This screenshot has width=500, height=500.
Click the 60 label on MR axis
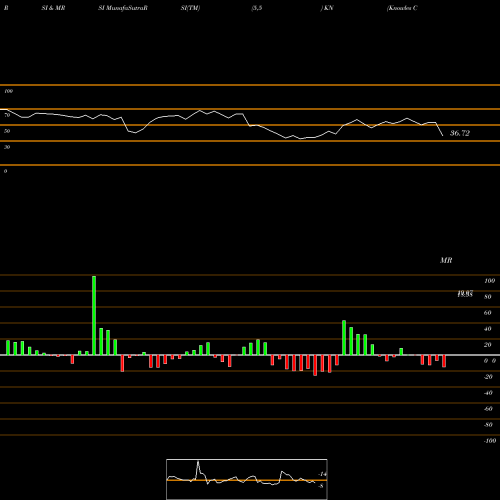point(487,313)
